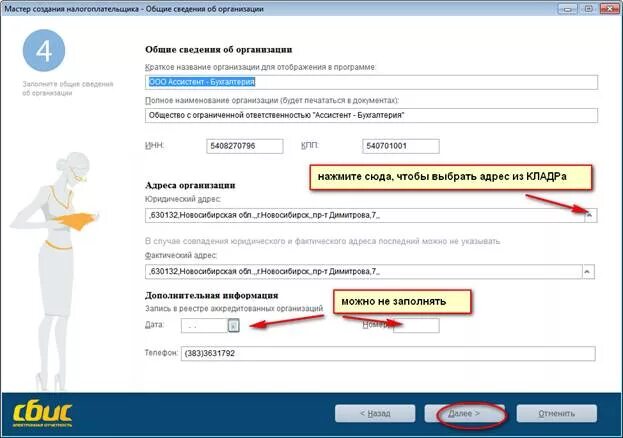Click the hint about matching legal and actual address
This screenshot has height=438, width=623.
(322, 241)
